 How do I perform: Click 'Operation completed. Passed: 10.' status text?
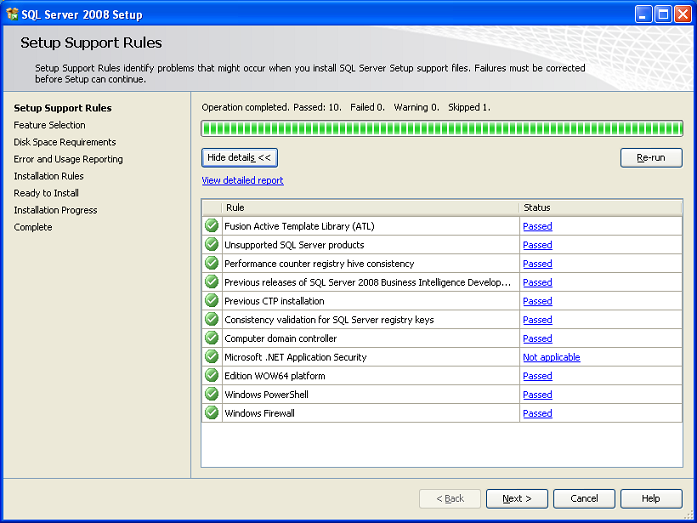[x=272, y=107]
